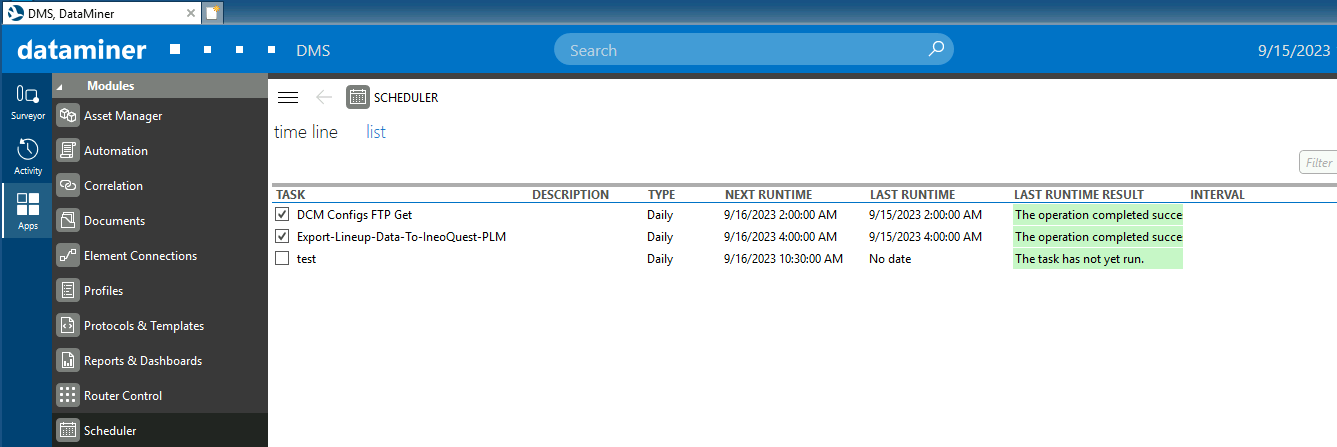Sort by DESCRIPTION column header
1337x447 pixels.
(570, 195)
